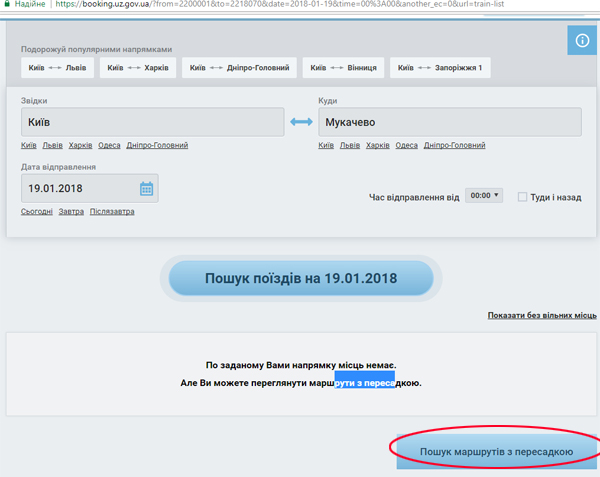Open 'Показати без вільних місць' link
This screenshot has height=477, width=600.
click(x=541, y=315)
